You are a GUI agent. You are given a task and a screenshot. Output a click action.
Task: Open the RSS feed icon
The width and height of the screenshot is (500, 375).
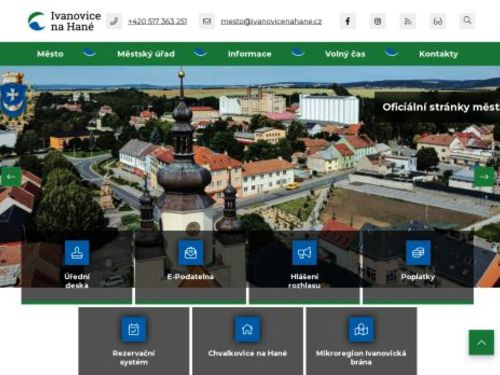[x=408, y=21]
